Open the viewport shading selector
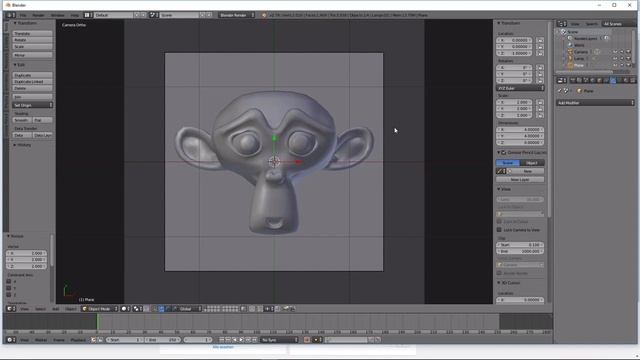Viewport: 640px width, 360px height. tap(125, 309)
